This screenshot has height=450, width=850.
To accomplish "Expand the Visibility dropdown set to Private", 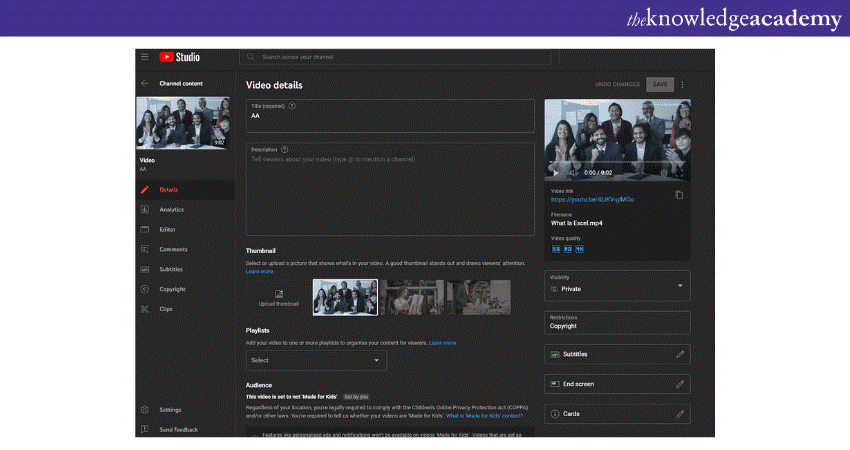I will click(x=617, y=285).
